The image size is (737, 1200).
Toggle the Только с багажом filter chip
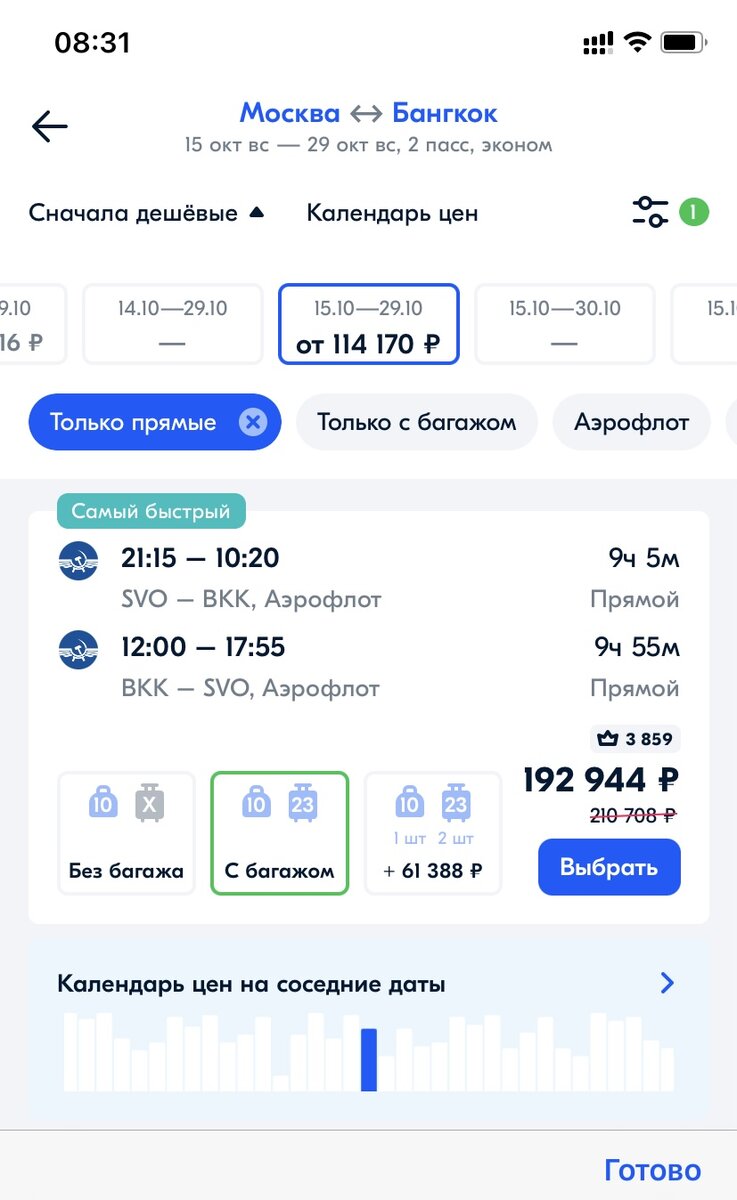(x=417, y=422)
